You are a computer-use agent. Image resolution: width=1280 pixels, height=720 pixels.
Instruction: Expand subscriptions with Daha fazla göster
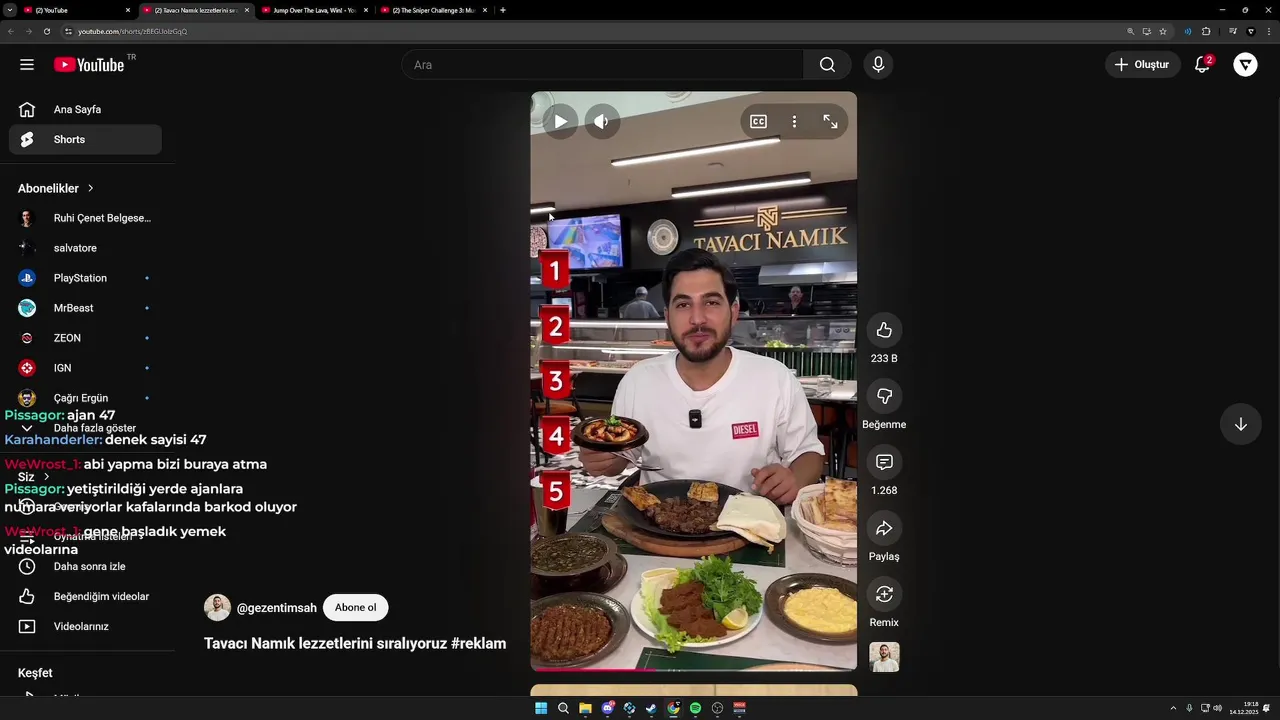click(x=85, y=428)
